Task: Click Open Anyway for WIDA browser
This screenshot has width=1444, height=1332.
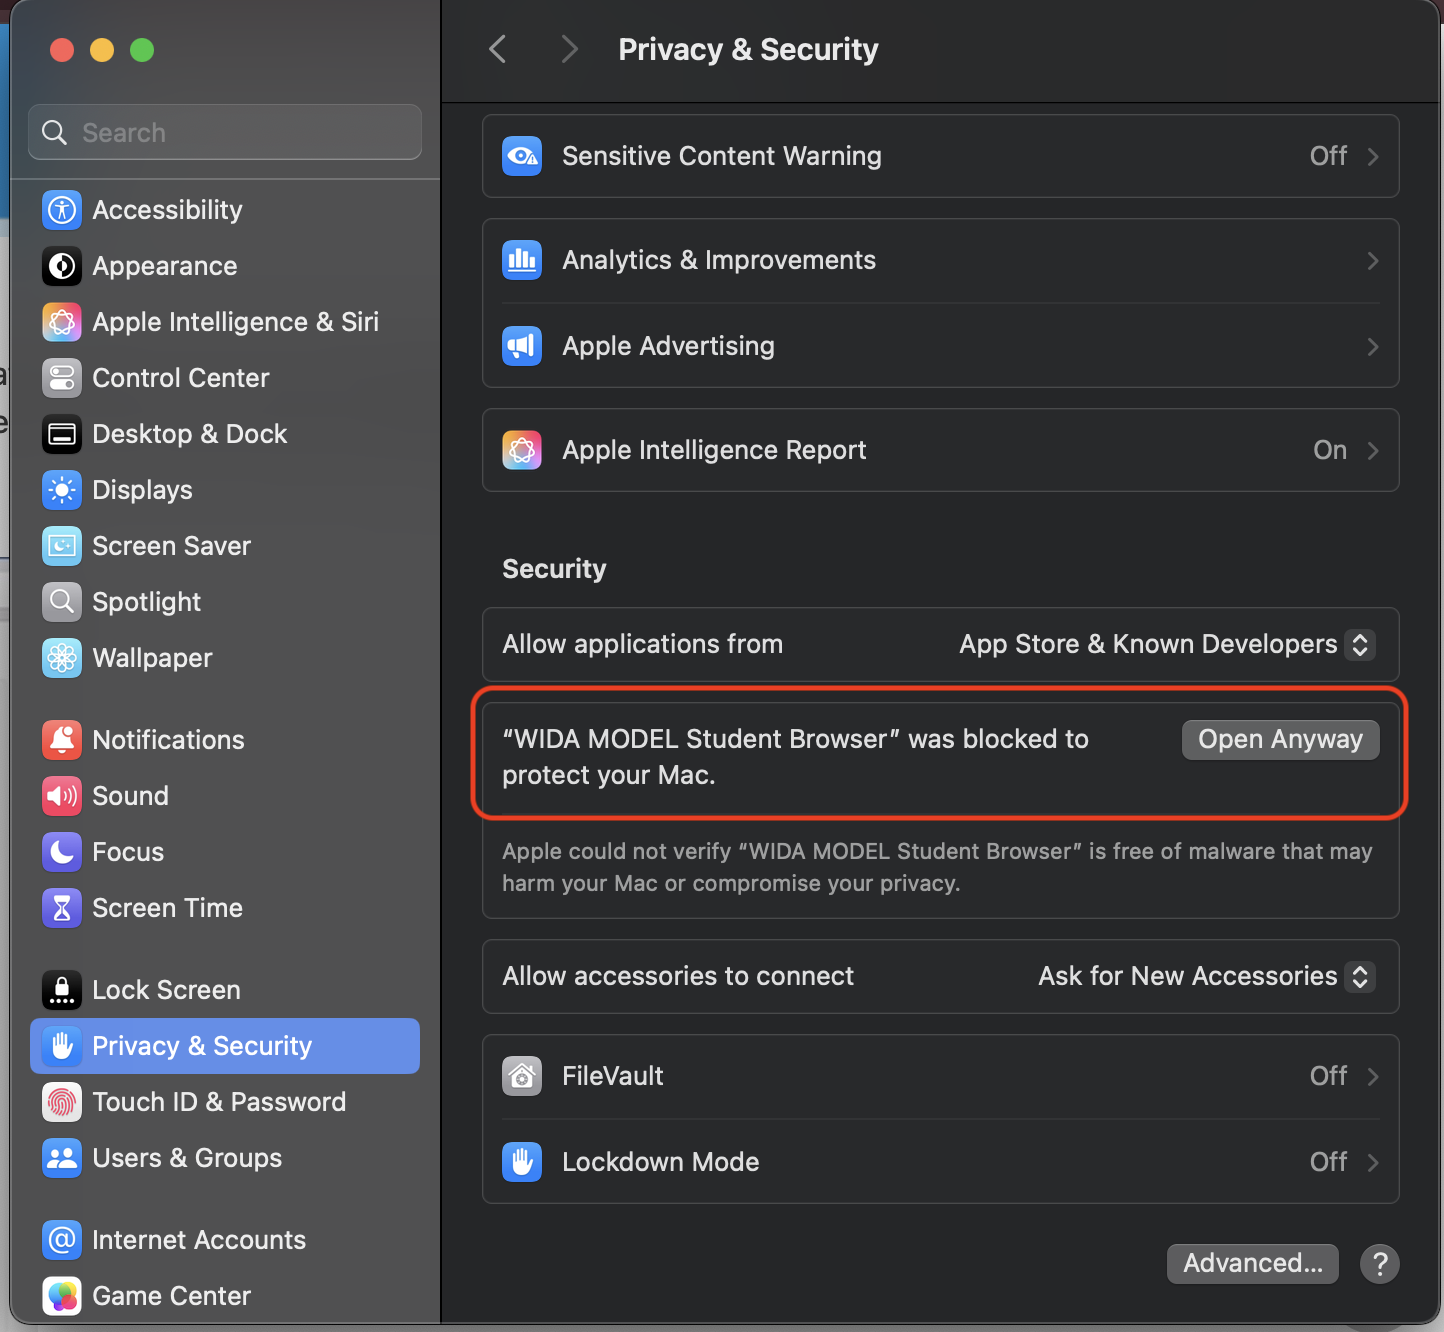Action: (1280, 740)
